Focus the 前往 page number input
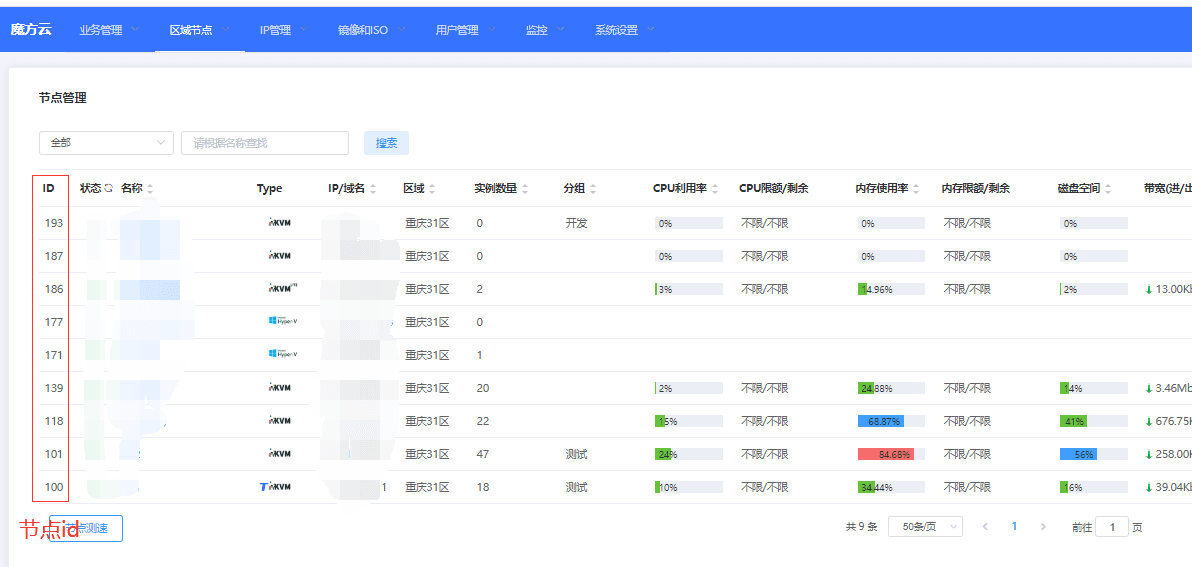The image size is (1192, 567). click(1112, 527)
